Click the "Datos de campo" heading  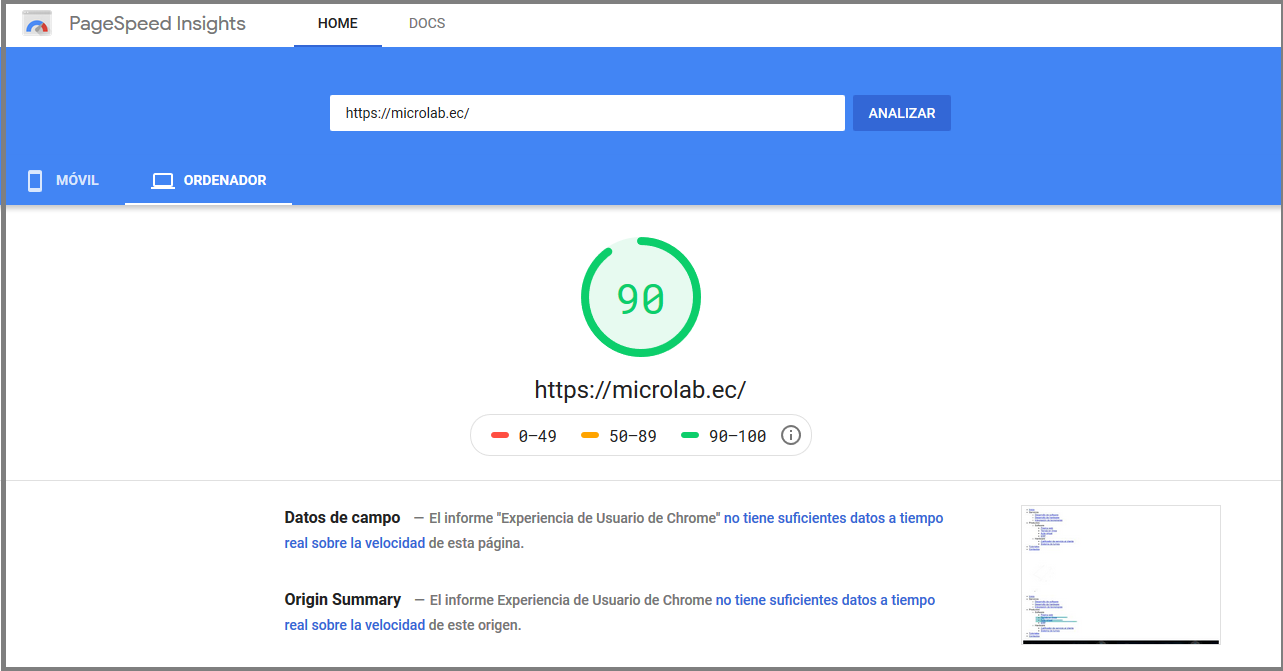coord(342,518)
